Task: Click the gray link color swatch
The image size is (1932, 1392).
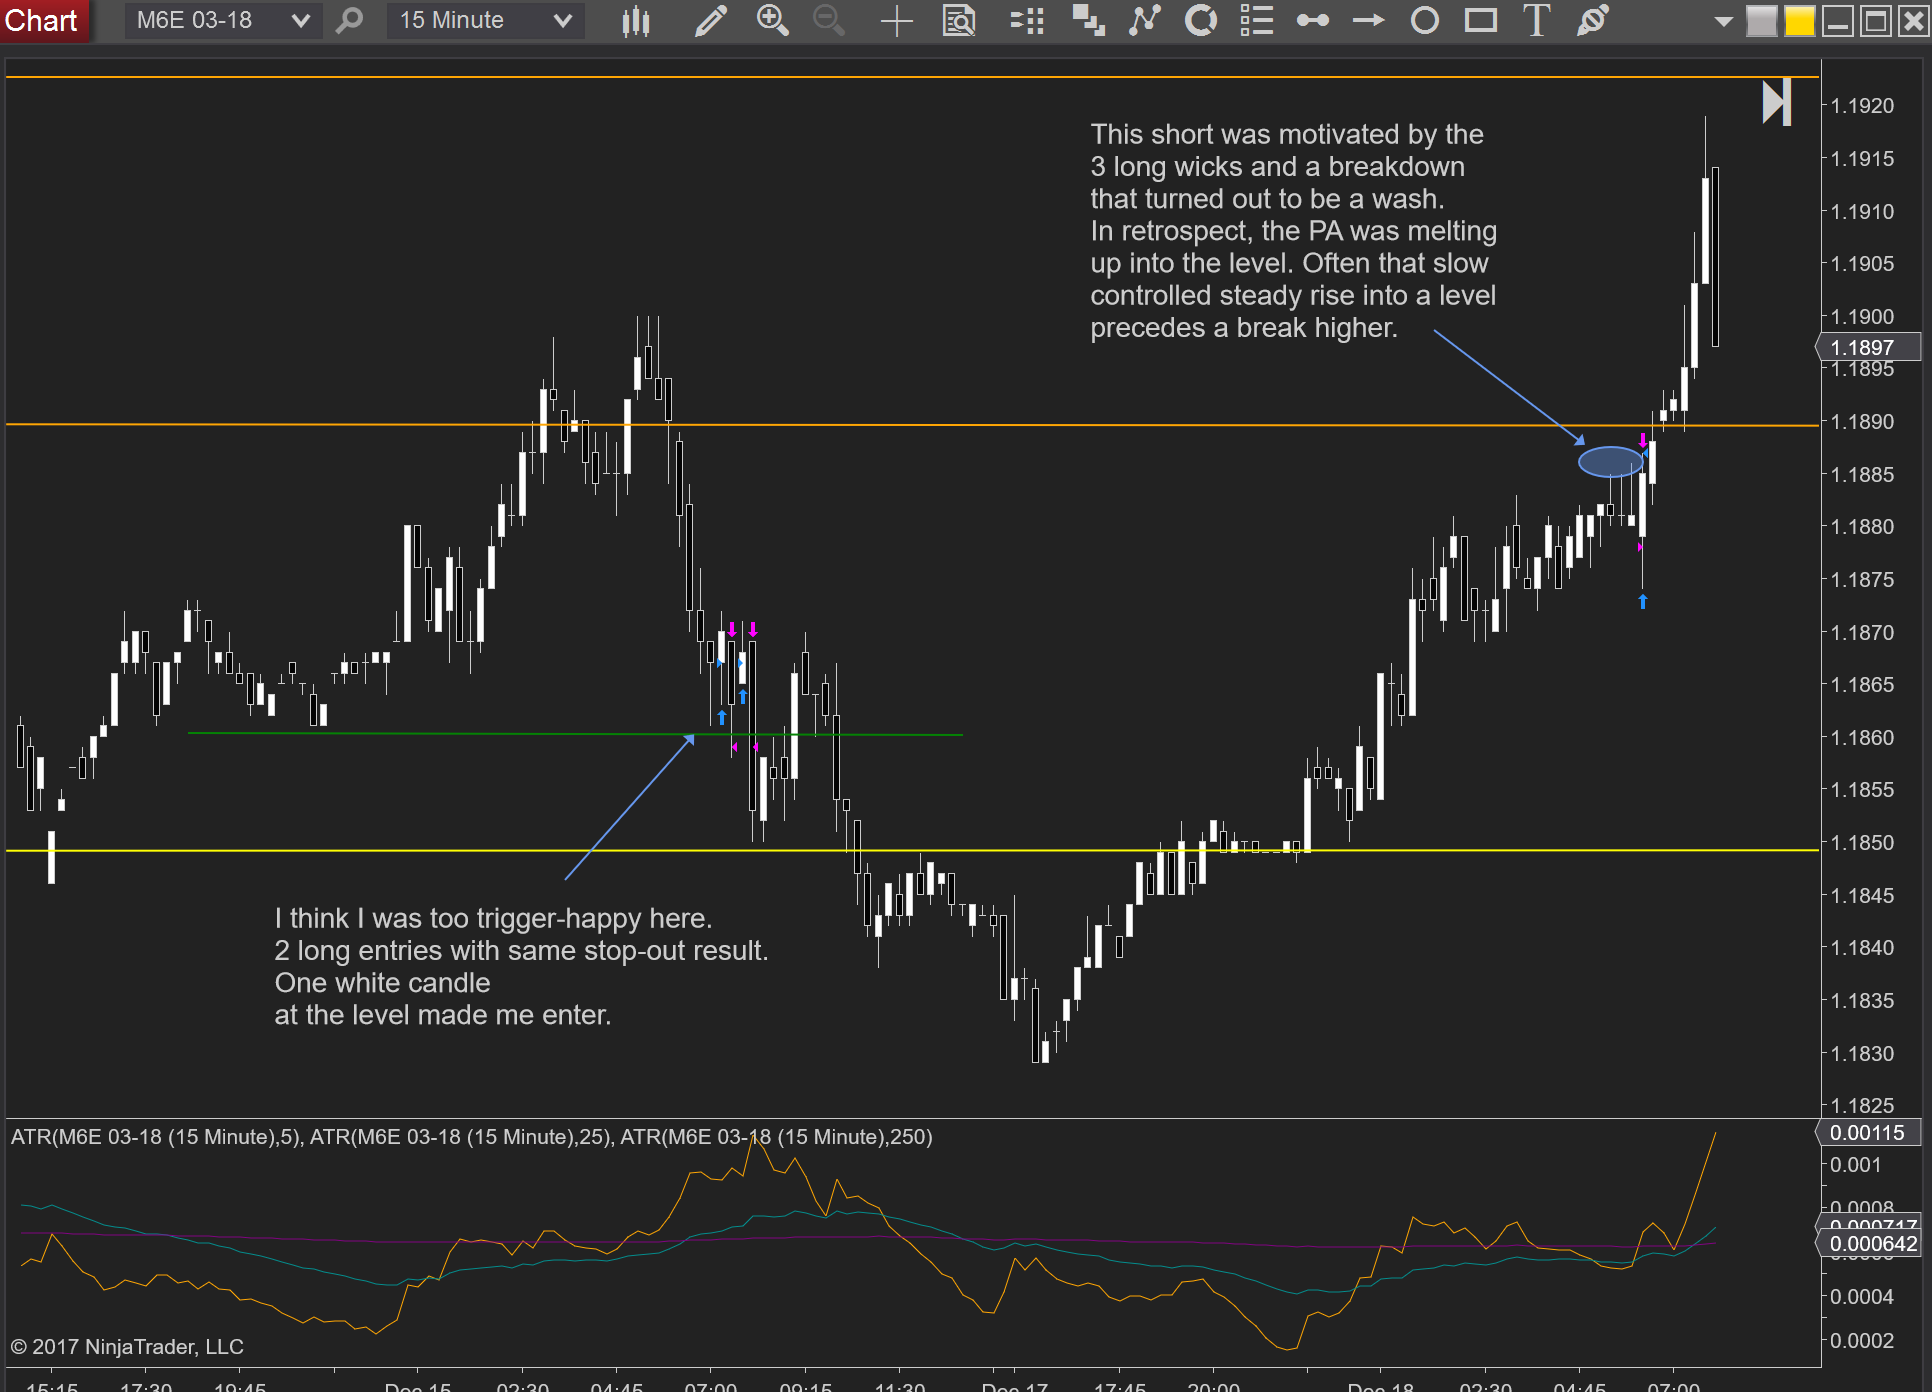Action: (x=1761, y=21)
